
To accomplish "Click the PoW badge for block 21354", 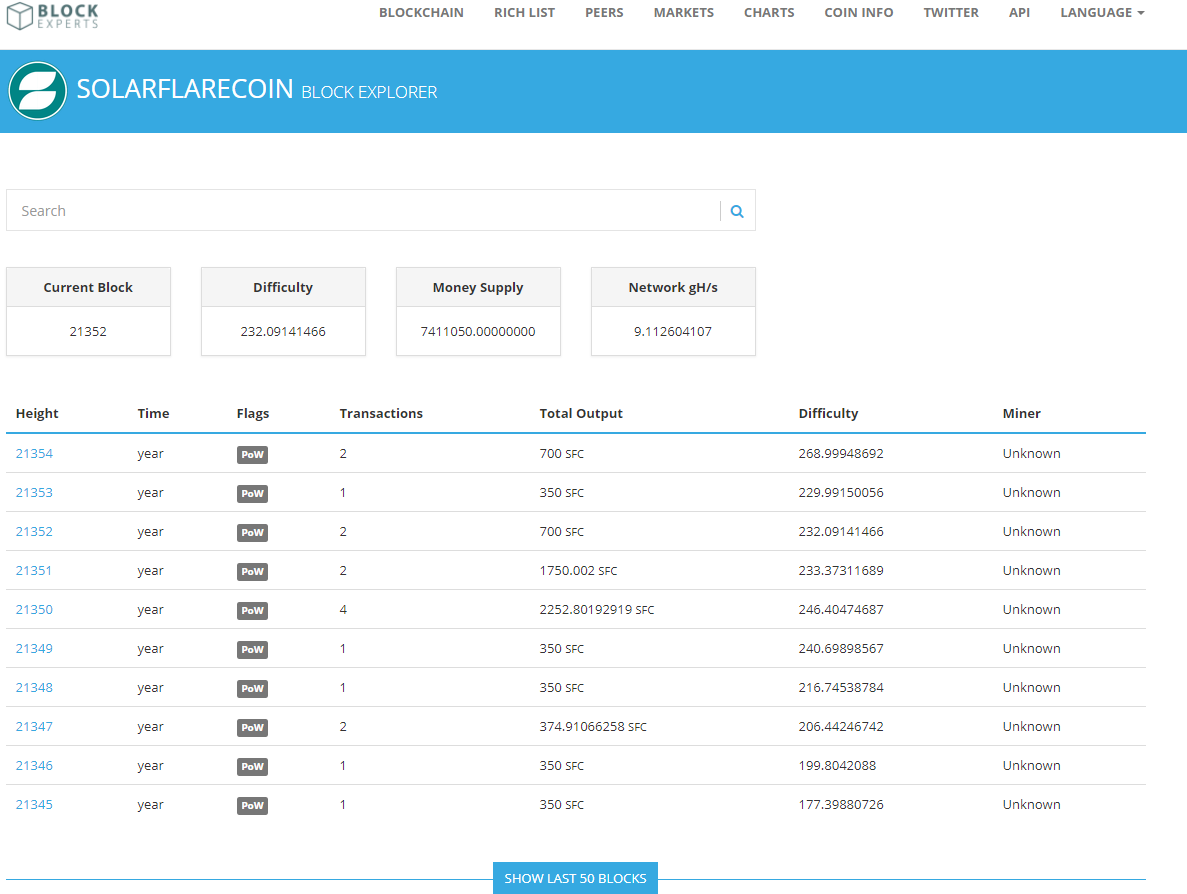I will (252, 454).
